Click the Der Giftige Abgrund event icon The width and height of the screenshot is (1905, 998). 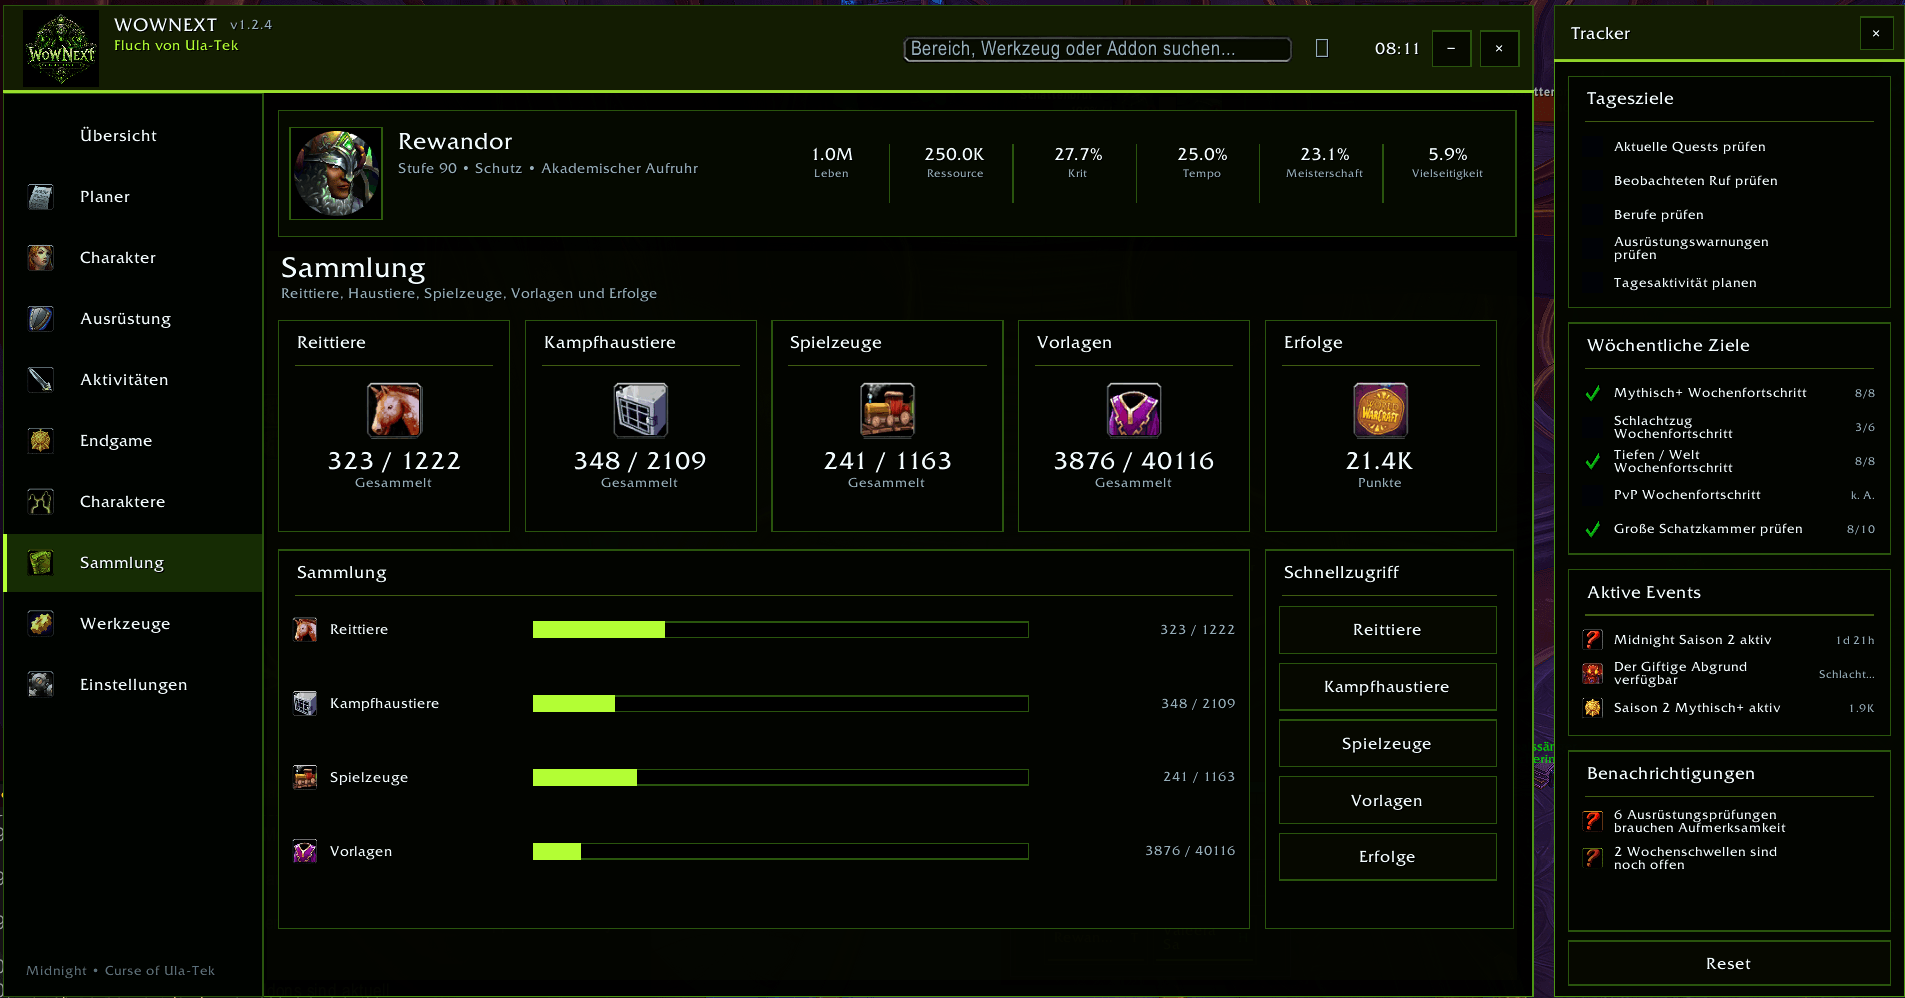[x=1593, y=674]
